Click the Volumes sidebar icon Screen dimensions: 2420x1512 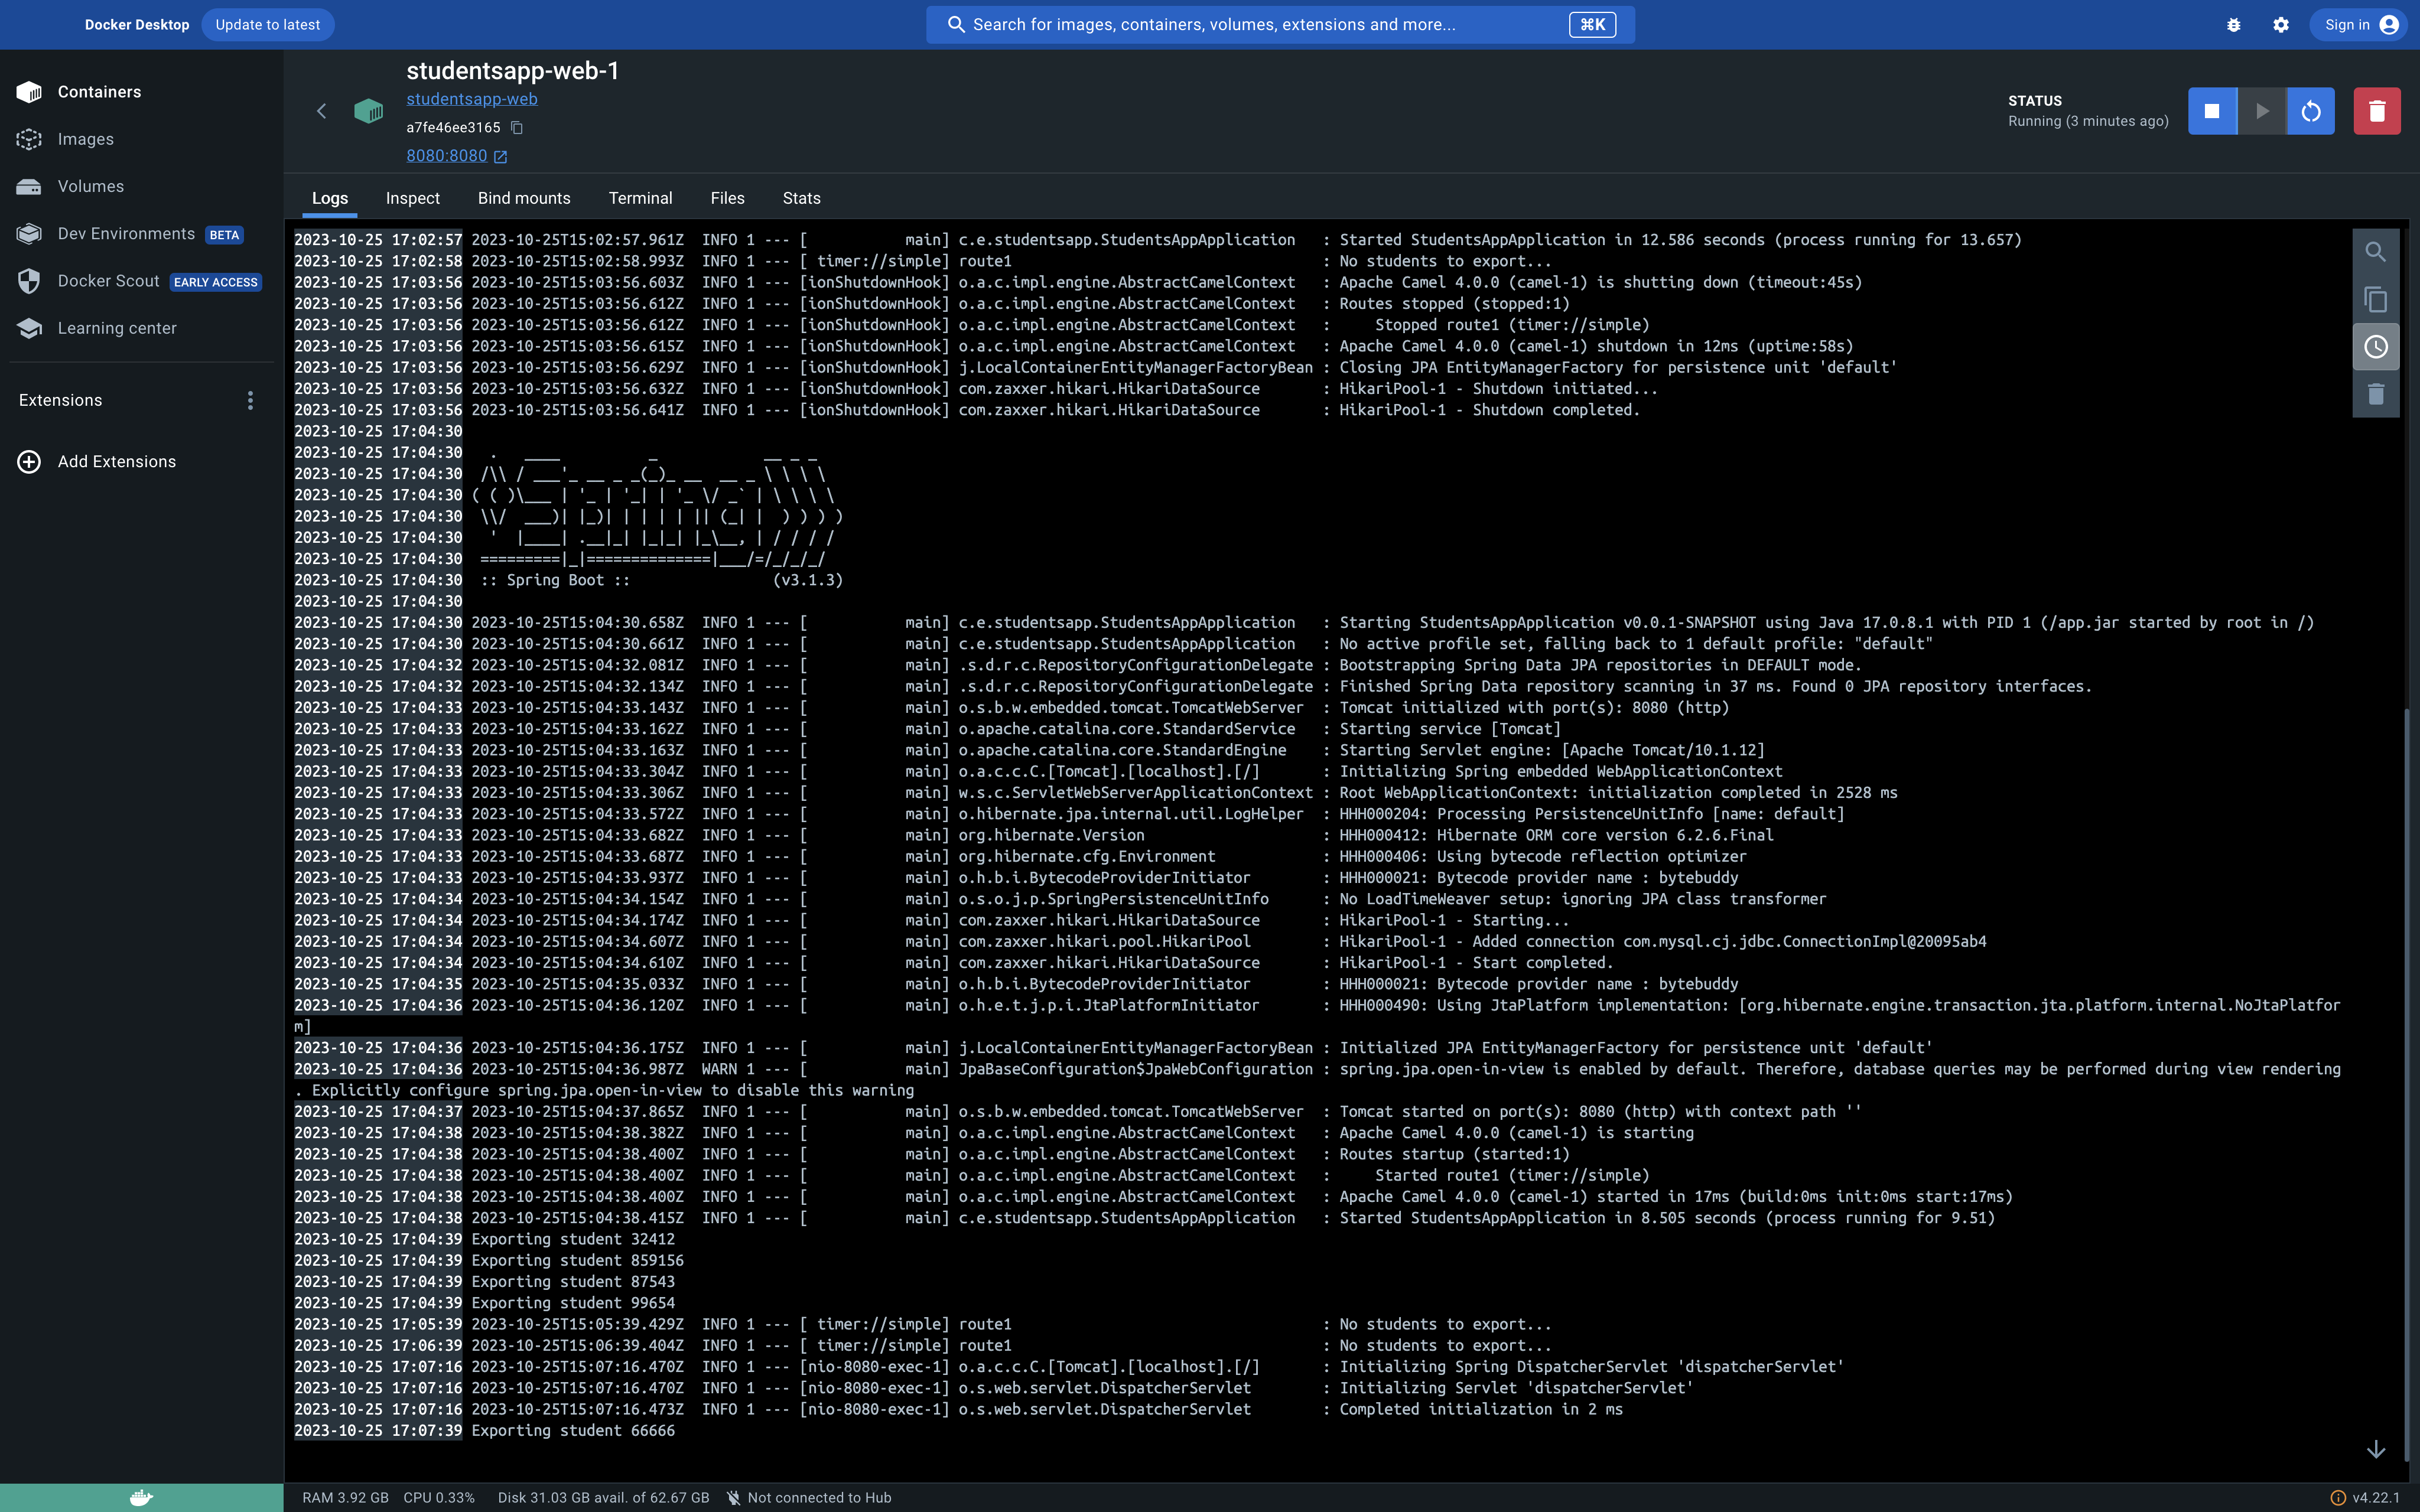[29, 186]
